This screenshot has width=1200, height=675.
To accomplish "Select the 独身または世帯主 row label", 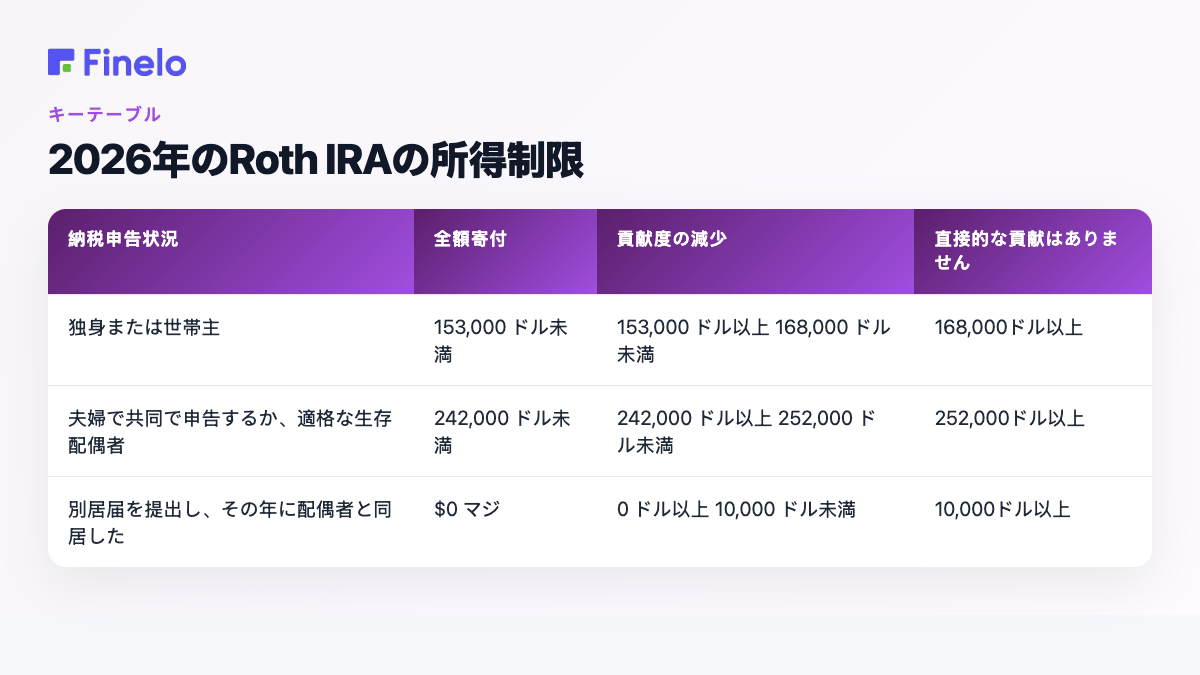I will [144, 327].
